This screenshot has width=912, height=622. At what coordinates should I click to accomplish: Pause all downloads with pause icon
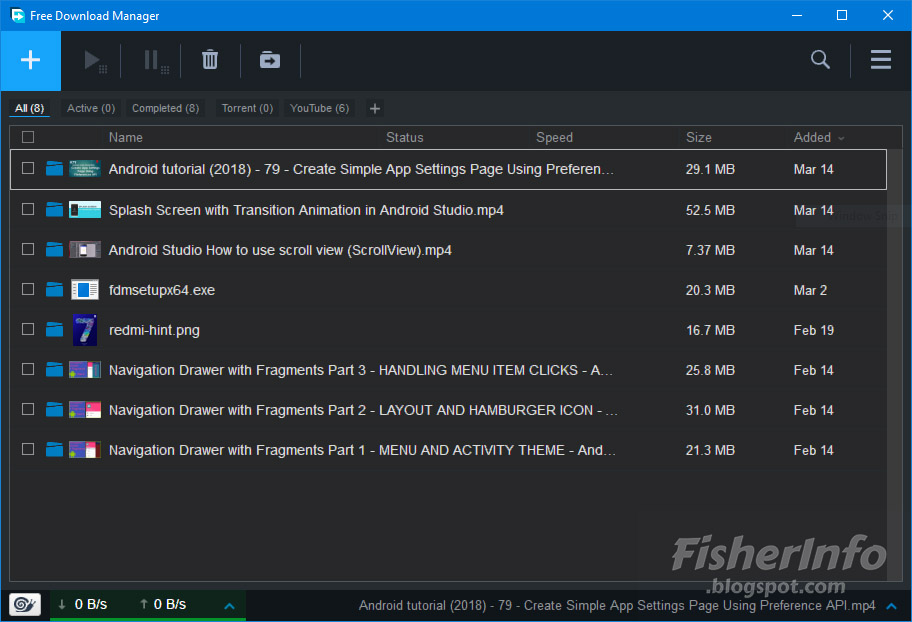point(155,61)
